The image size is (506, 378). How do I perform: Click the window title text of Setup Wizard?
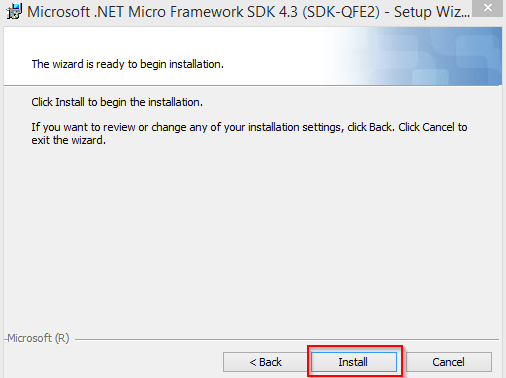248,12
